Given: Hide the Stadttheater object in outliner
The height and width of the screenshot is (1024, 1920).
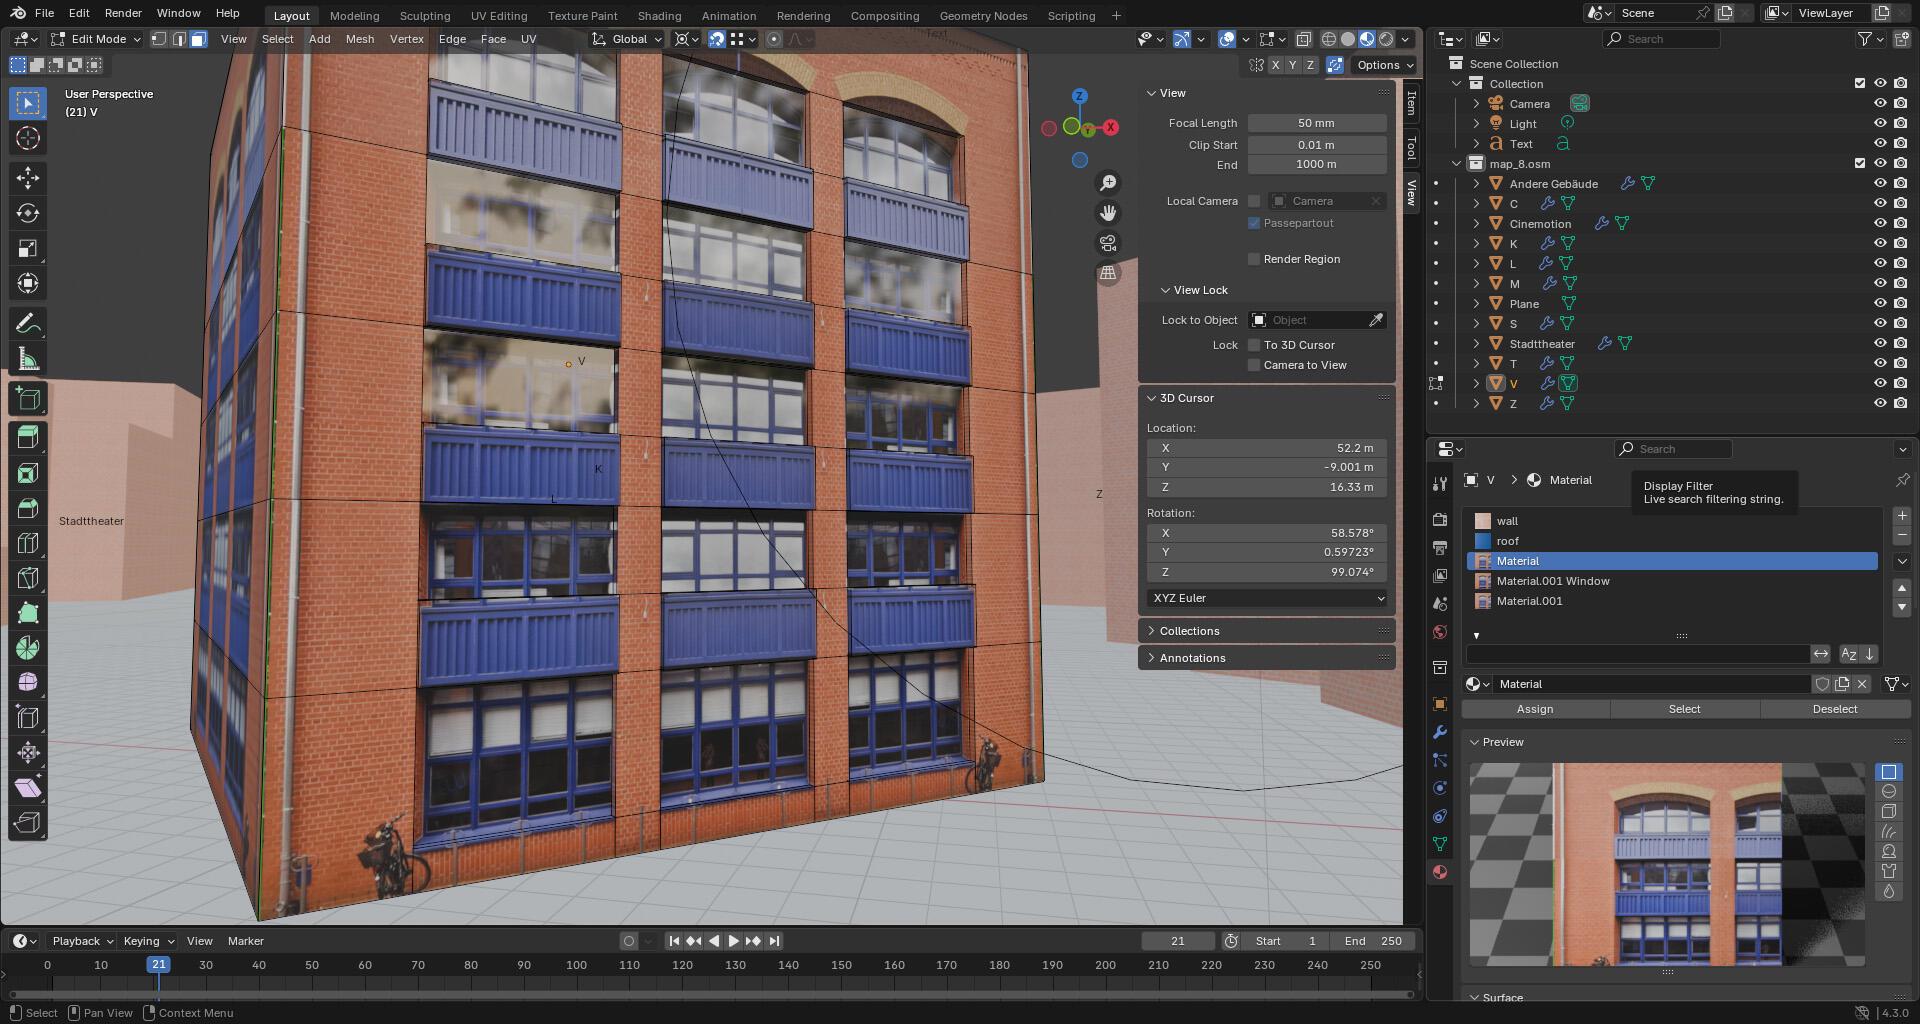Looking at the screenshot, I should [1880, 343].
